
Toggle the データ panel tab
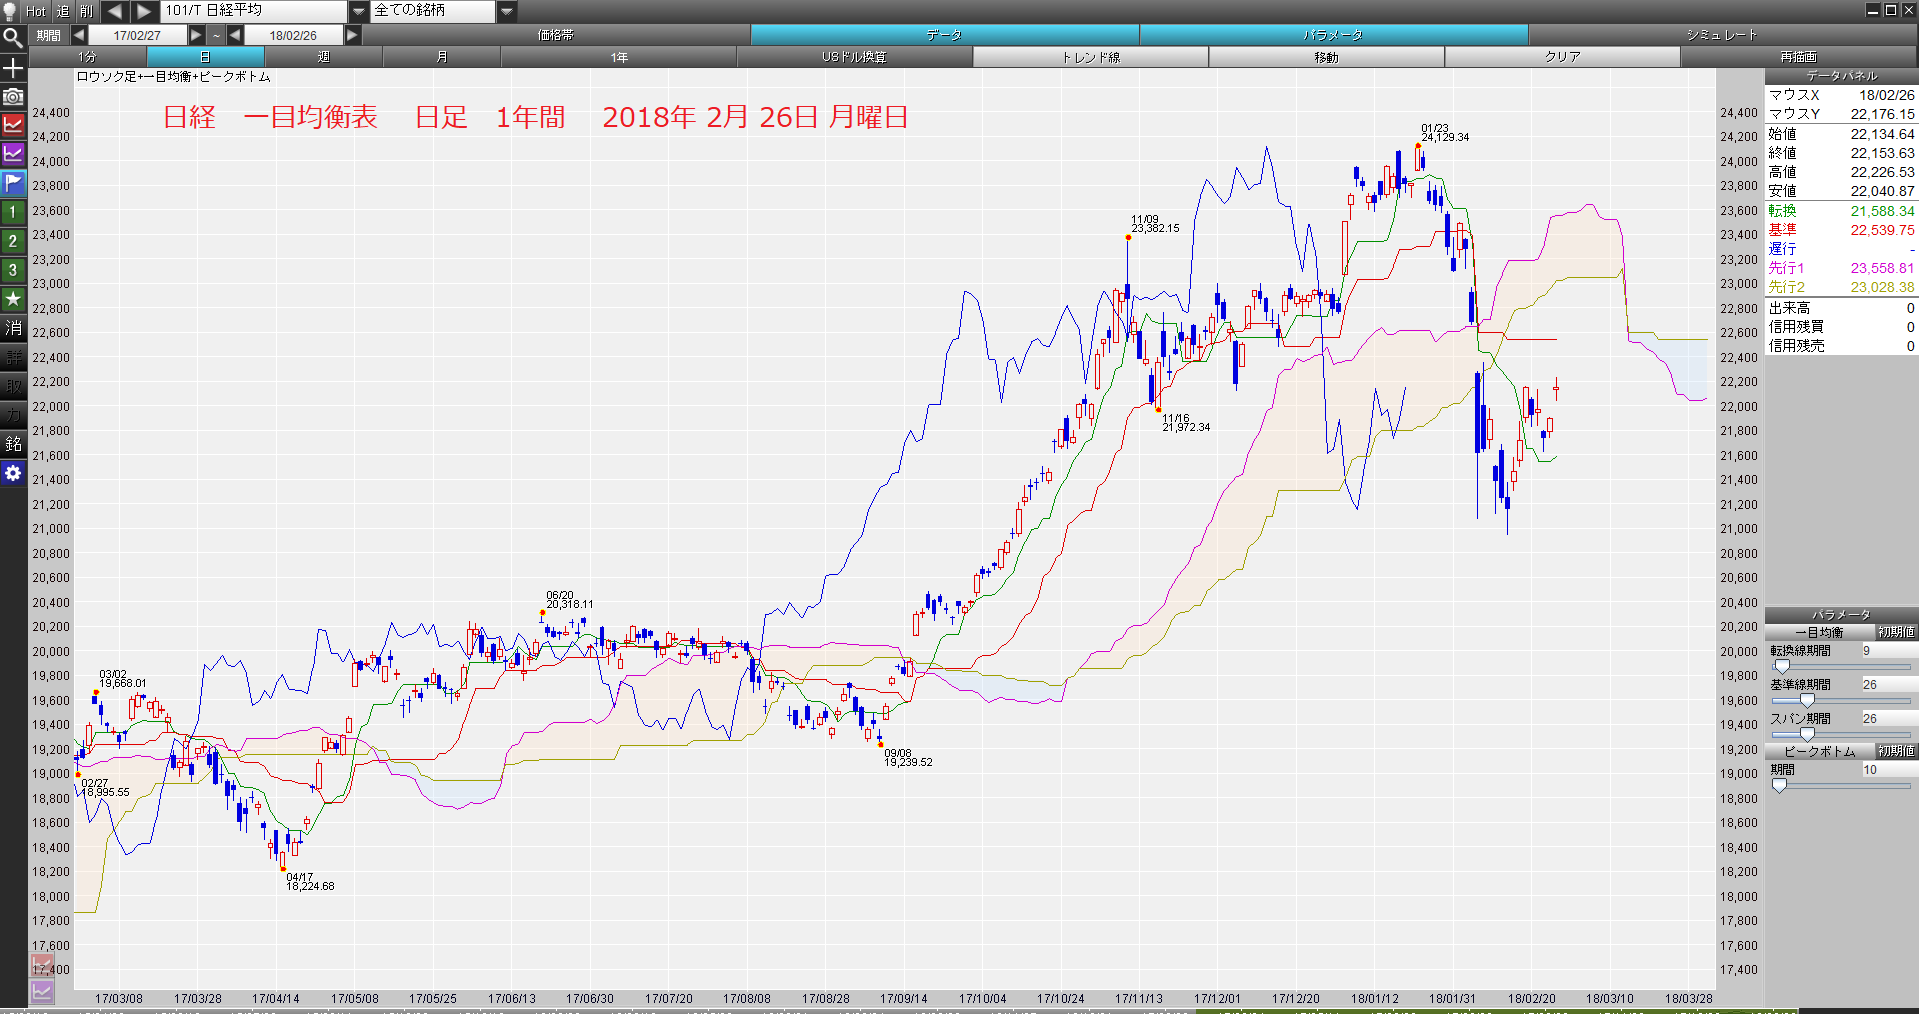pyautogui.click(x=944, y=35)
